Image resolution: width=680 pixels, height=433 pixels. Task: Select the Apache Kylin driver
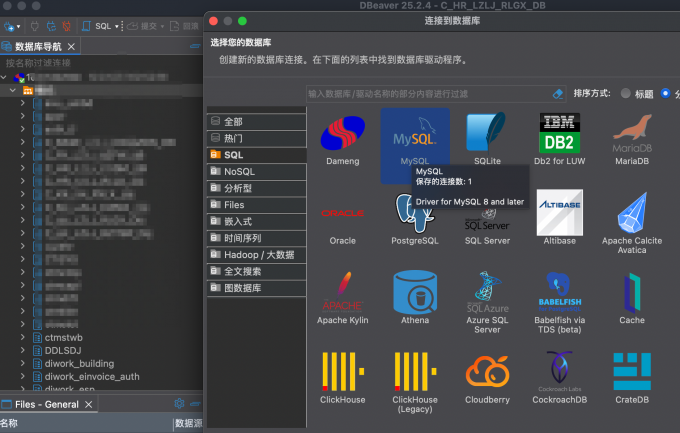click(343, 299)
